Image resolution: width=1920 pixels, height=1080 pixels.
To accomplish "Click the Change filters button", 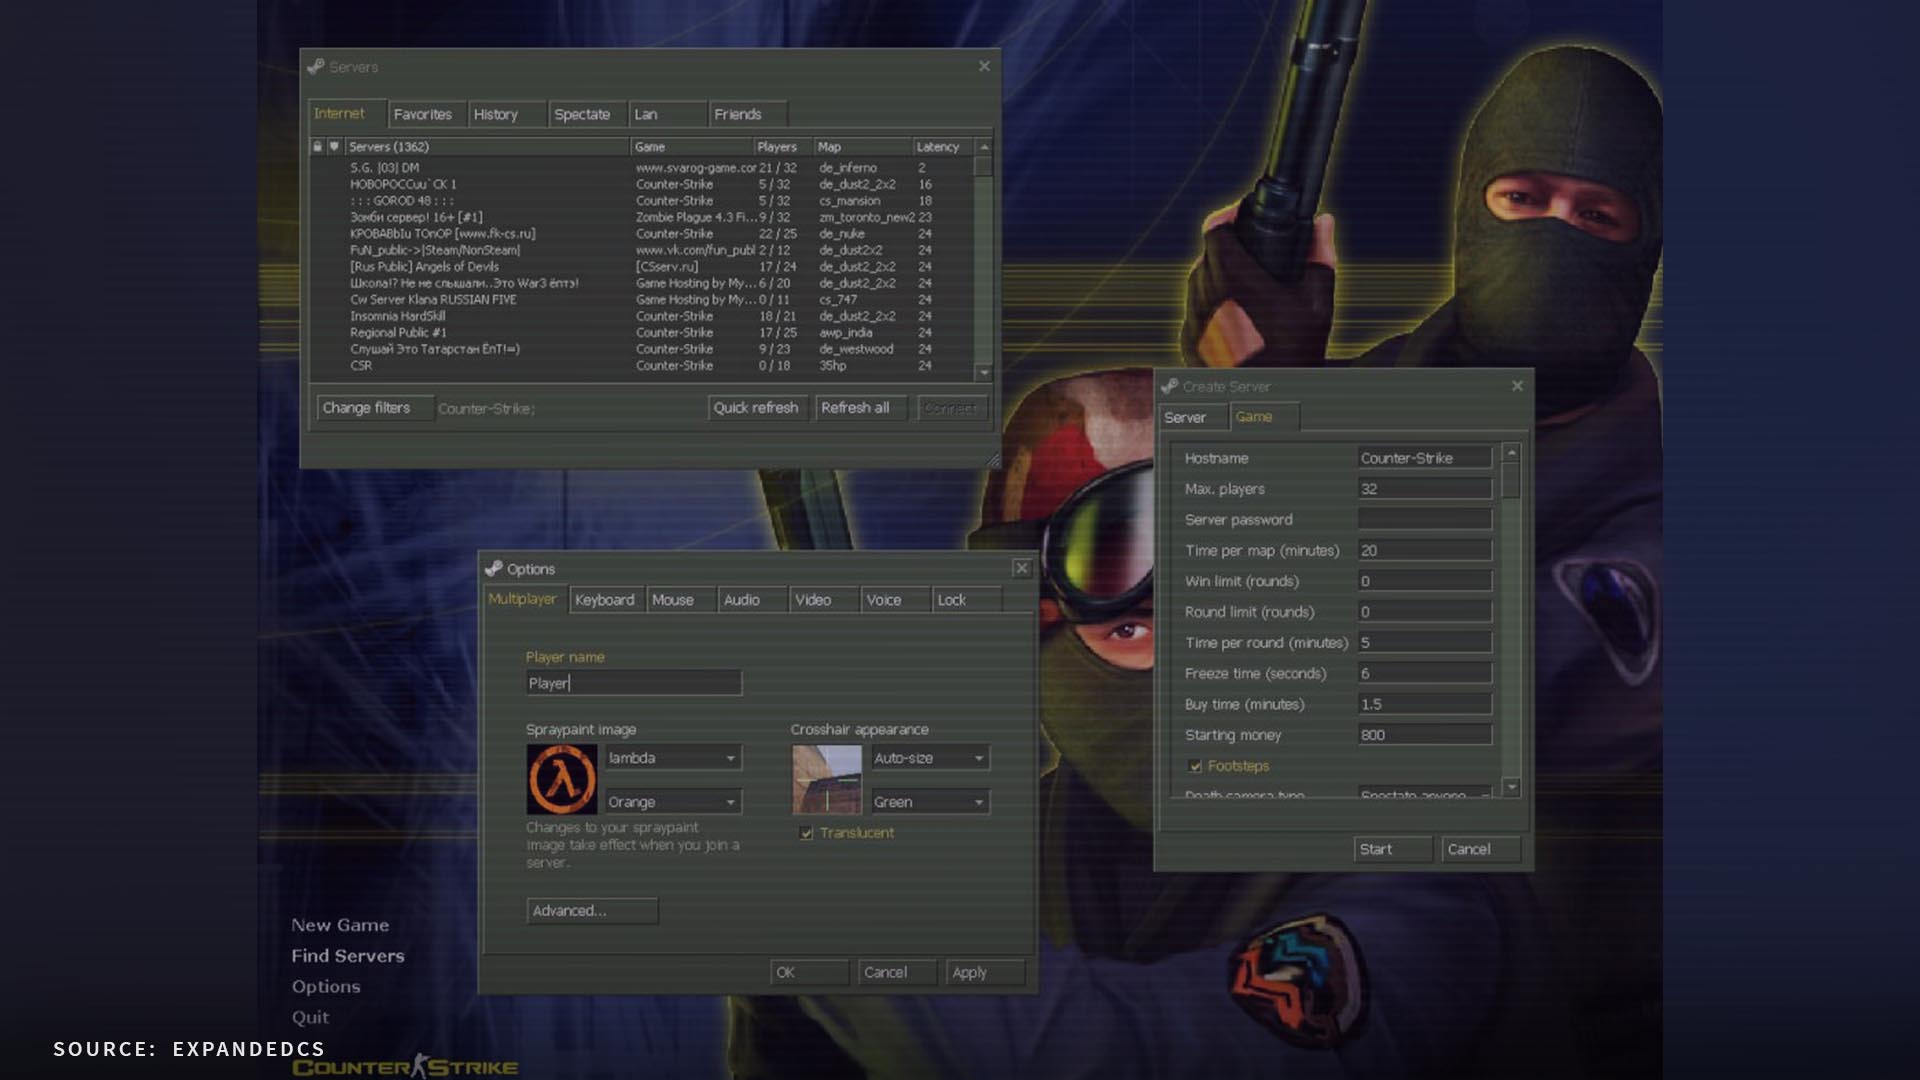I will [x=375, y=408].
